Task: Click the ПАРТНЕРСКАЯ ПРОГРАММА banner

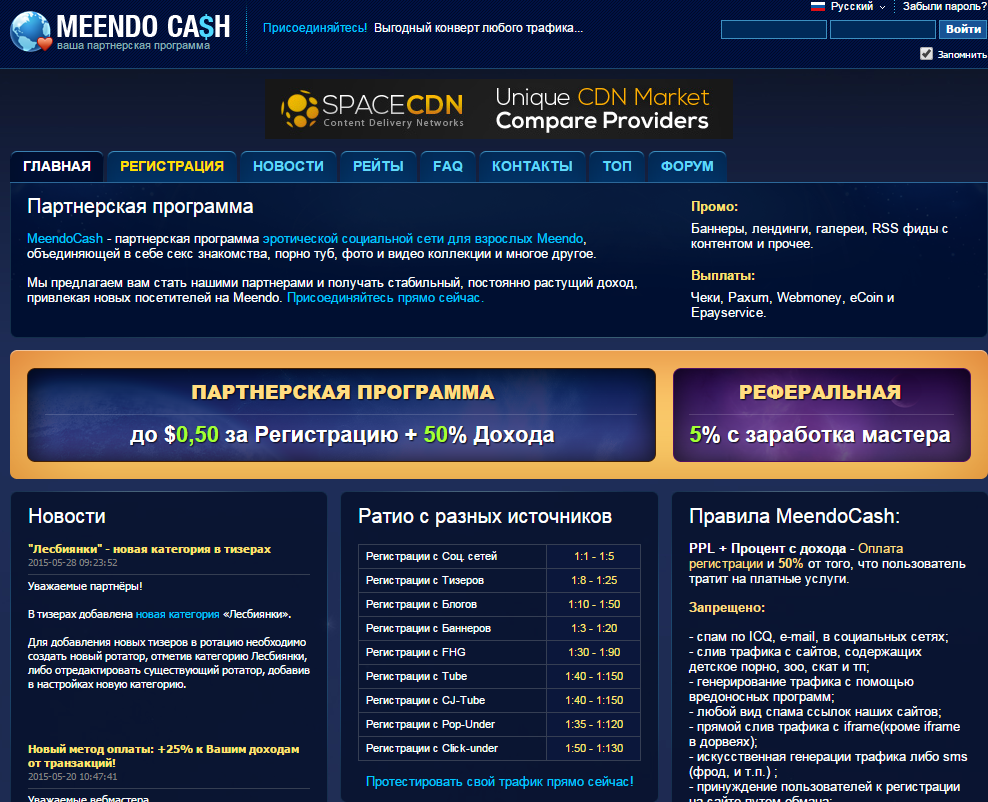Action: [342, 415]
